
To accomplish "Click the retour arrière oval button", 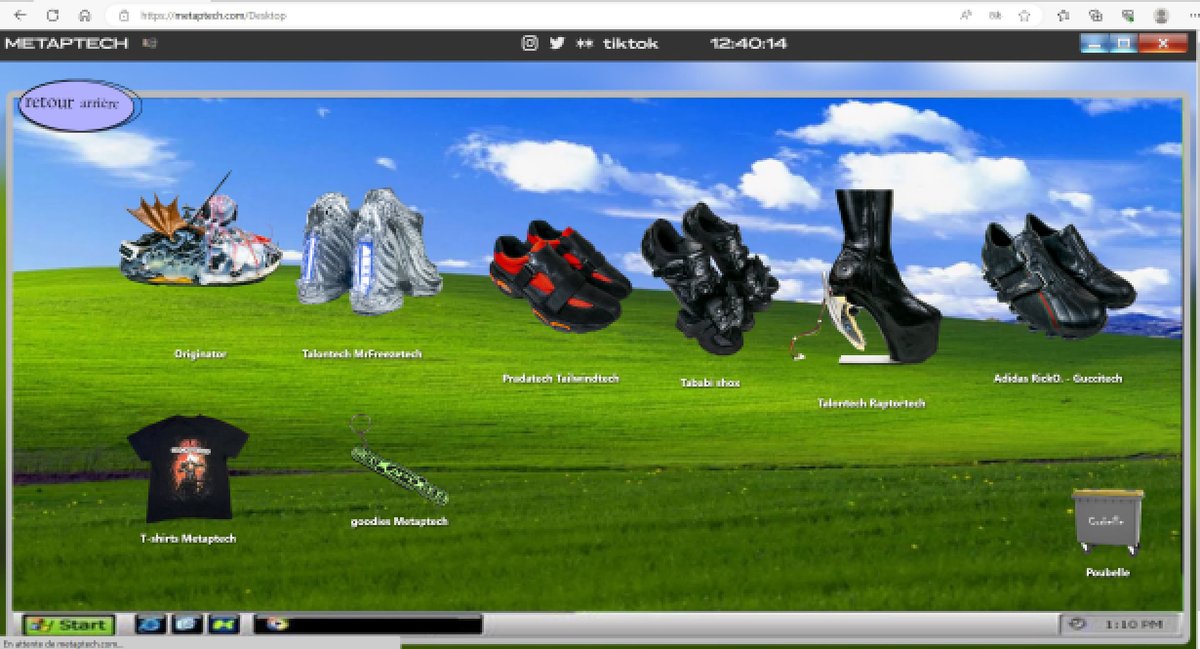I will tap(79, 105).
